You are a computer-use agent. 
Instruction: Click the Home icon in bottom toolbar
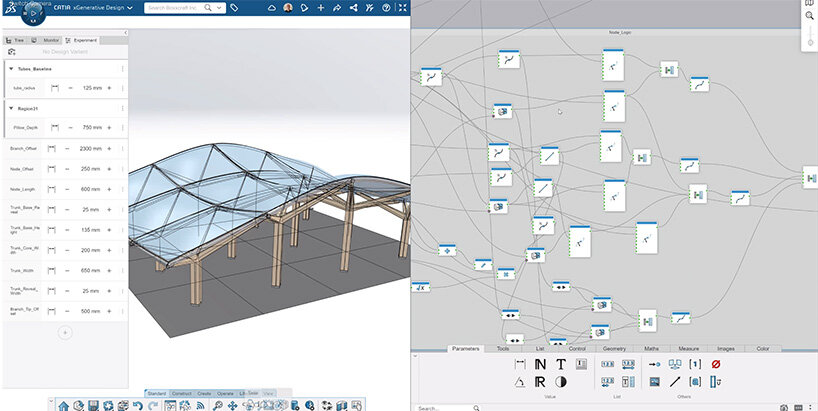tap(64, 405)
